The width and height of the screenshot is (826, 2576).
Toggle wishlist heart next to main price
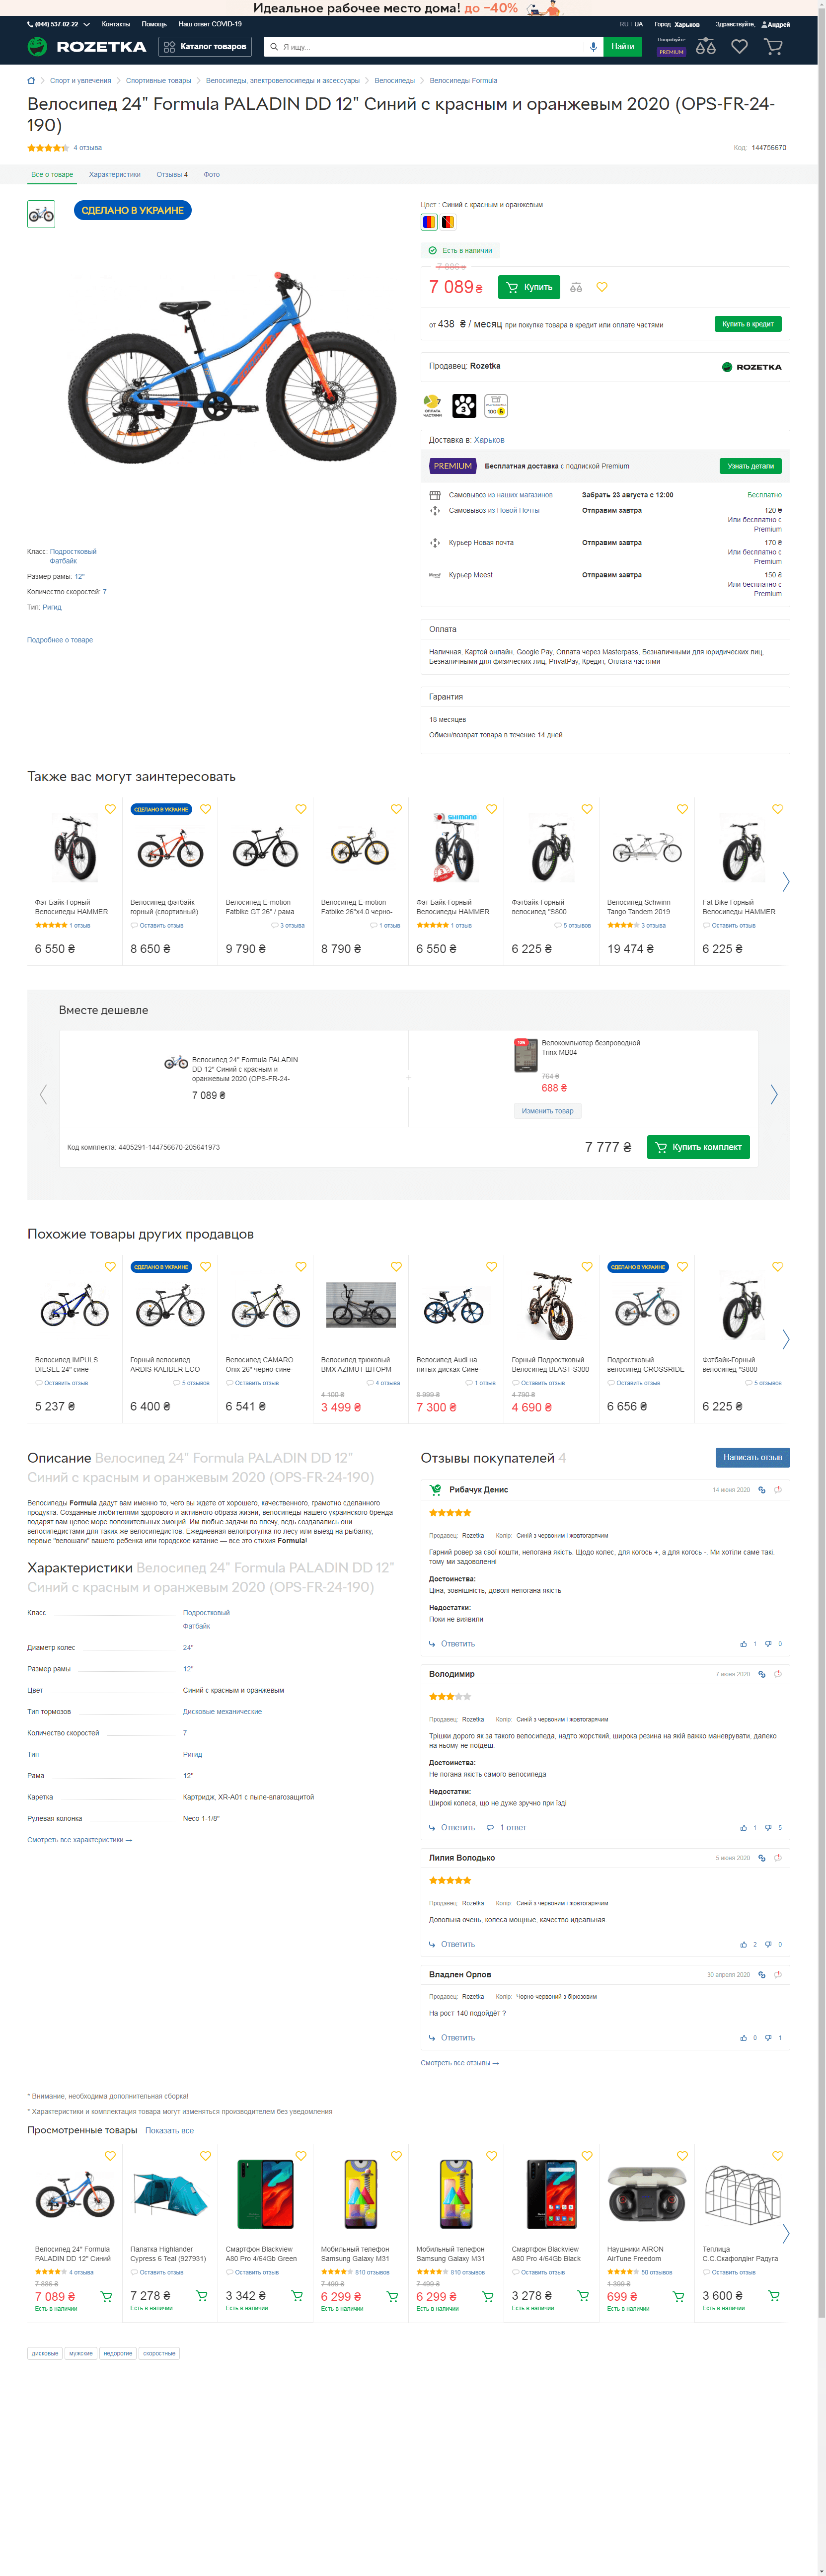click(x=602, y=287)
